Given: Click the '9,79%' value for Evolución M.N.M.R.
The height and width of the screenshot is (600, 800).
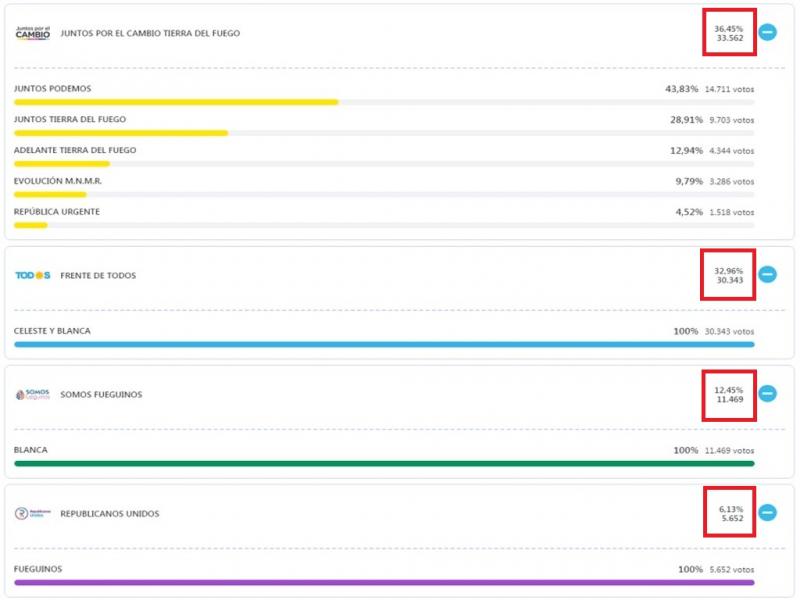Looking at the screenshot, I should point(689,181).
